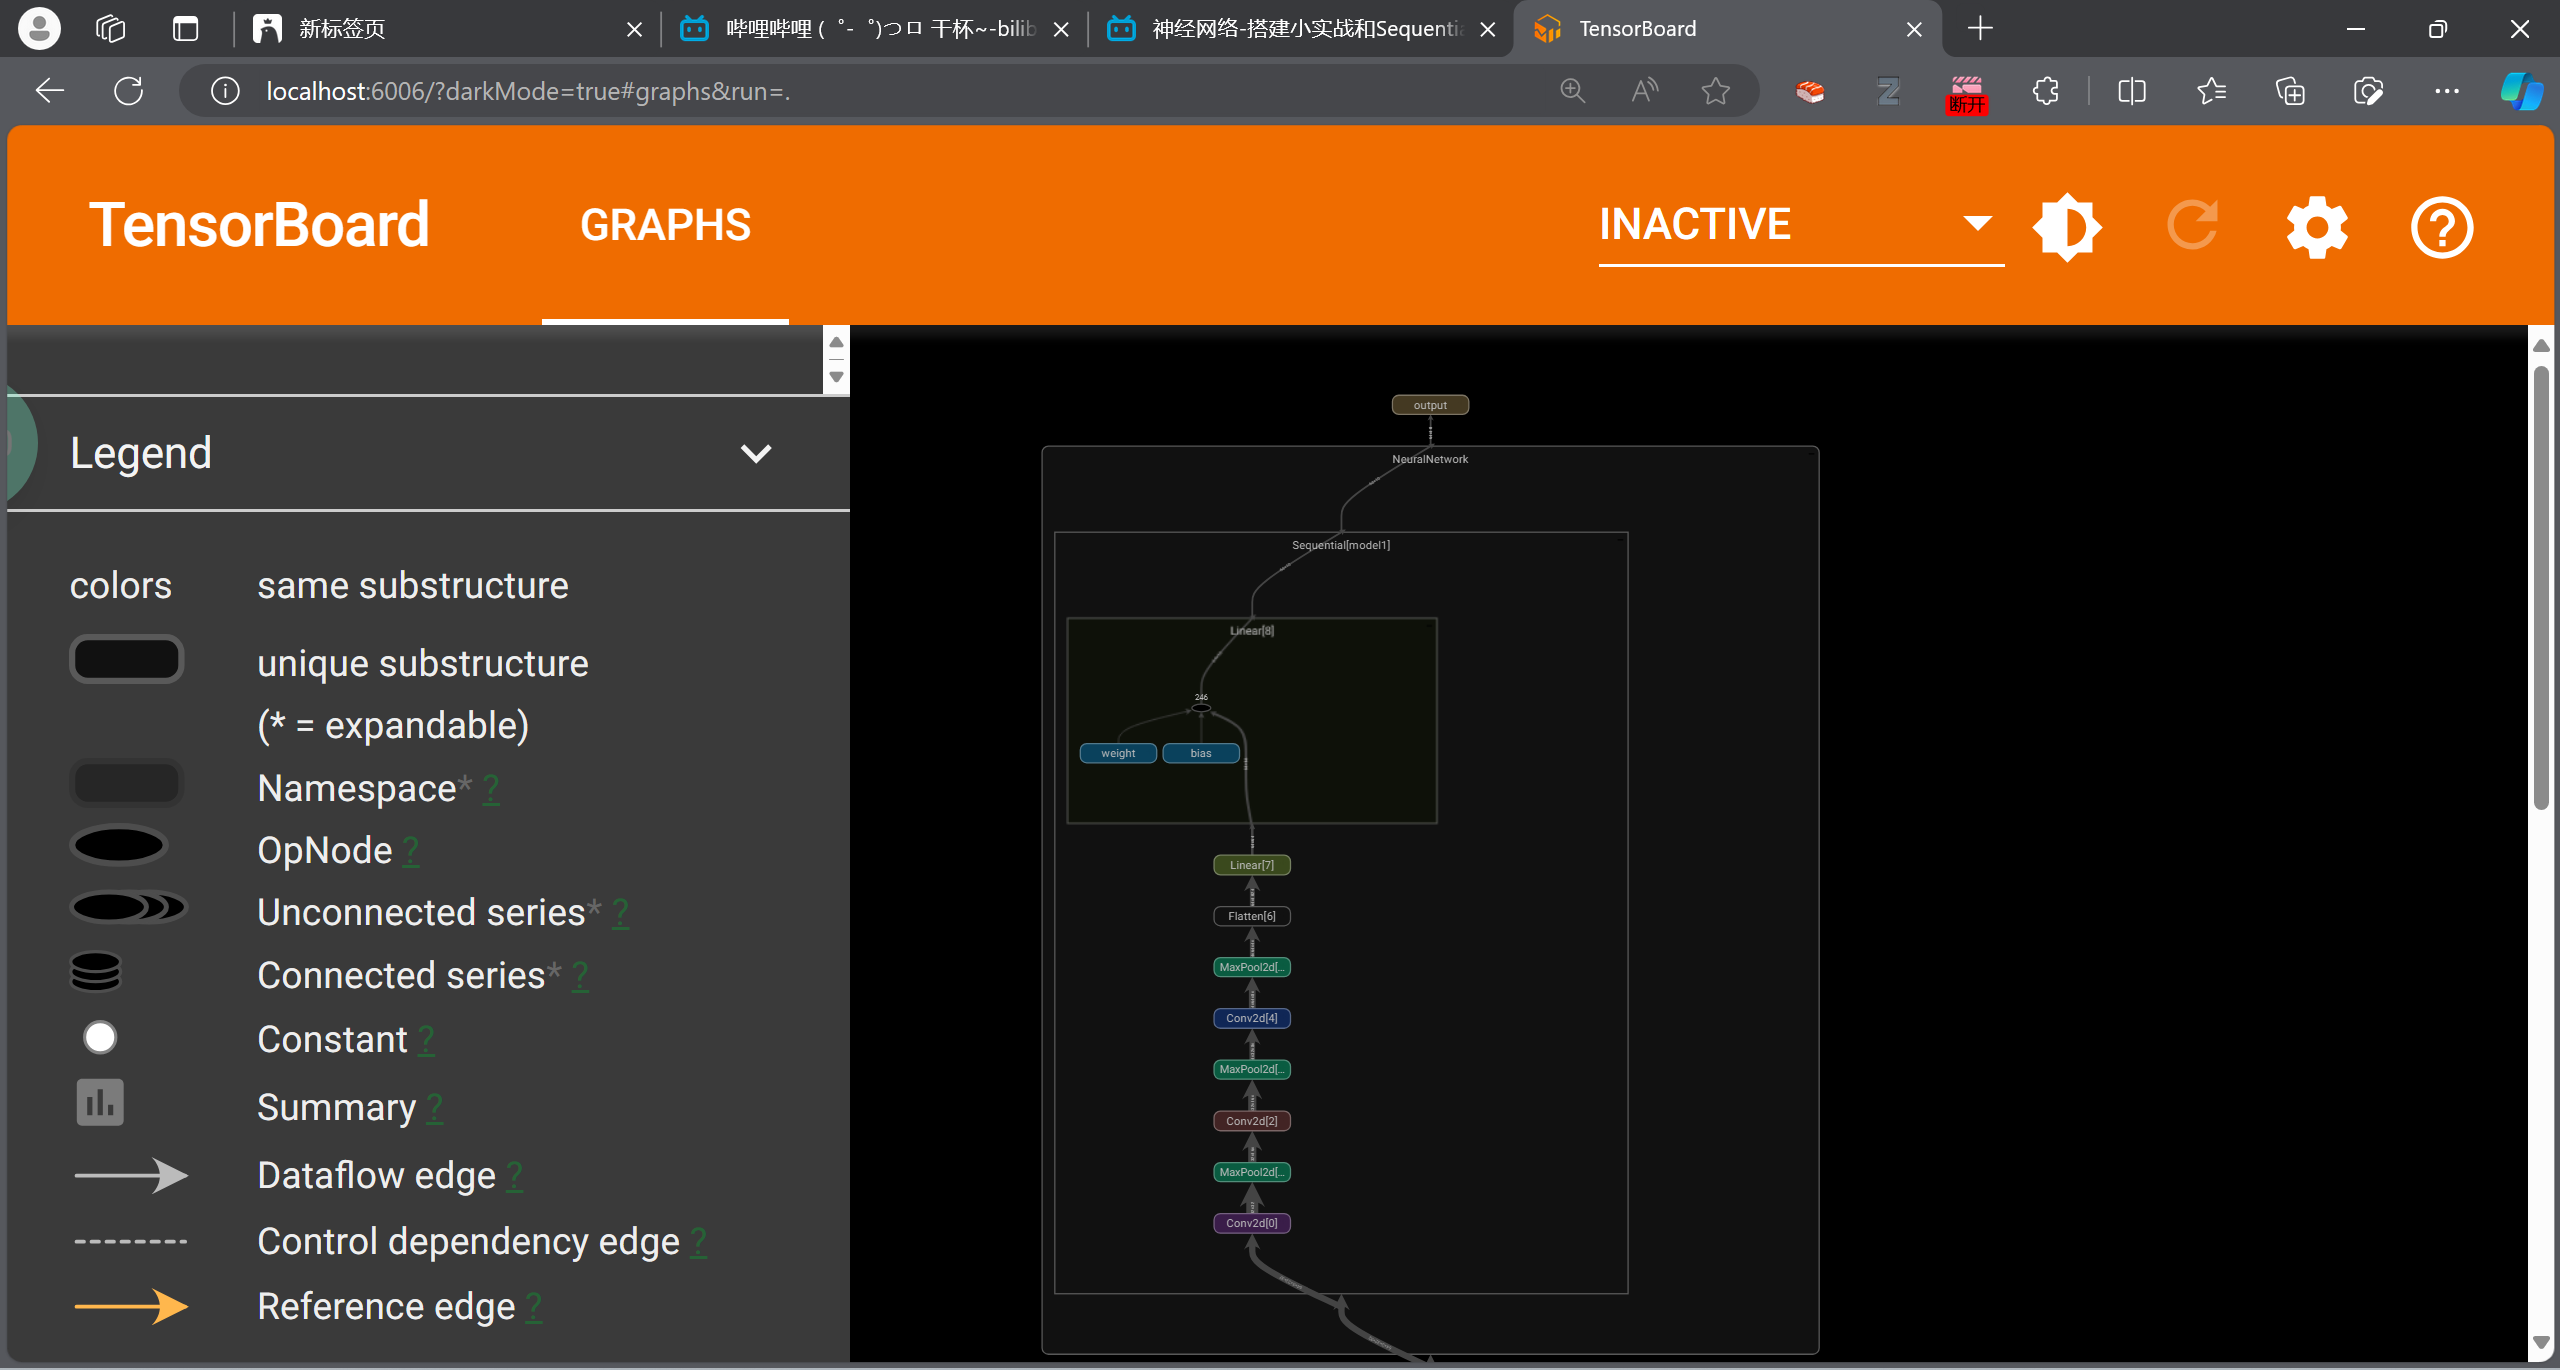Viewport: 2560px width, 1370px height.
Task: Click the Connected series help question mark
Action: click(580, 976)
